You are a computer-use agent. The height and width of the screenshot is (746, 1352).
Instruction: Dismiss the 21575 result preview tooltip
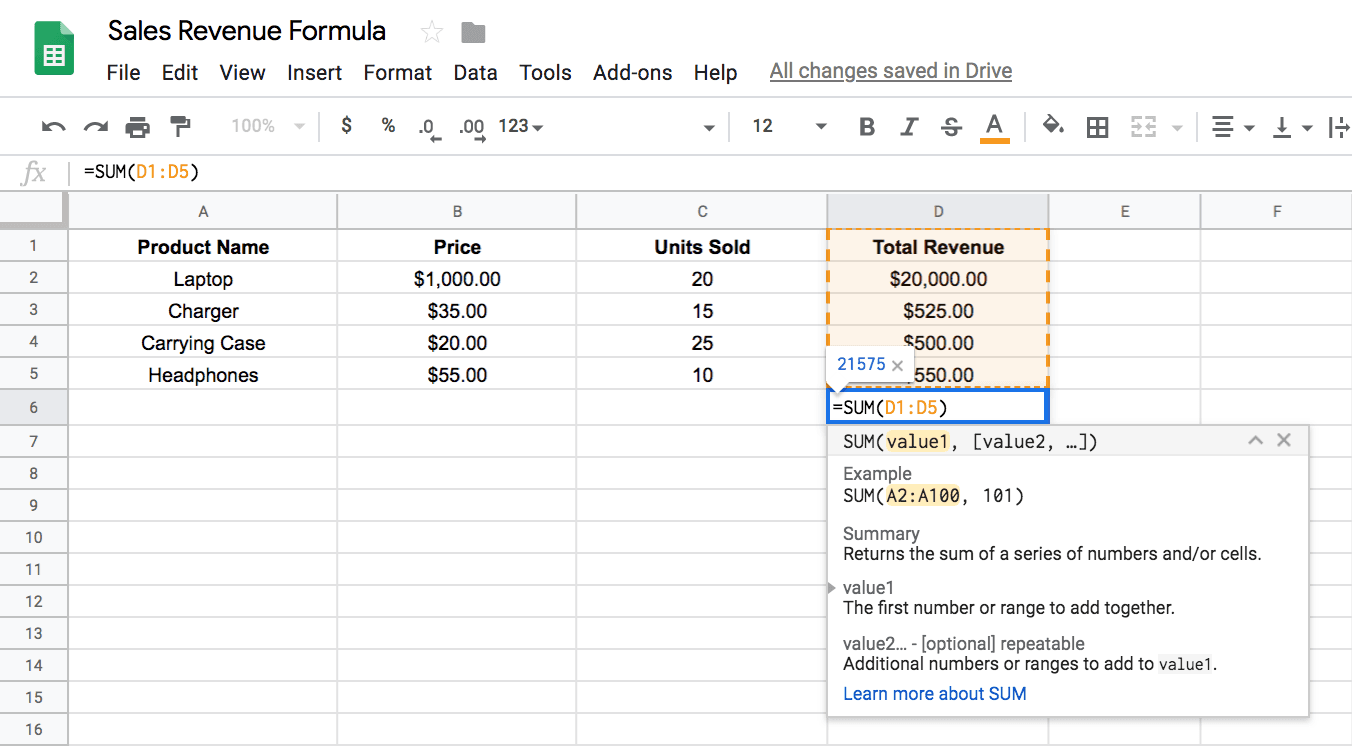(897, 366)
